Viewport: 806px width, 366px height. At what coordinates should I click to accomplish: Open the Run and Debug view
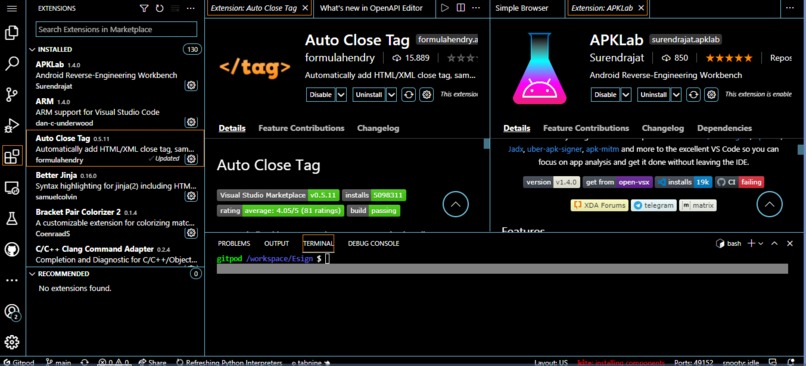pos(11,125)
